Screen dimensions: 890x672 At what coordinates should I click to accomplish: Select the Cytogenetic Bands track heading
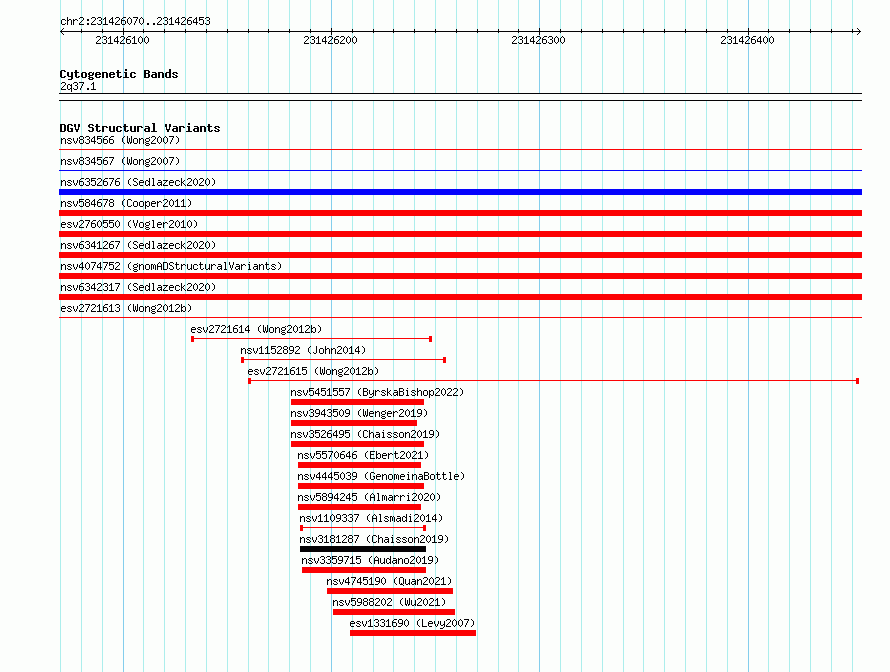(119, 74)
